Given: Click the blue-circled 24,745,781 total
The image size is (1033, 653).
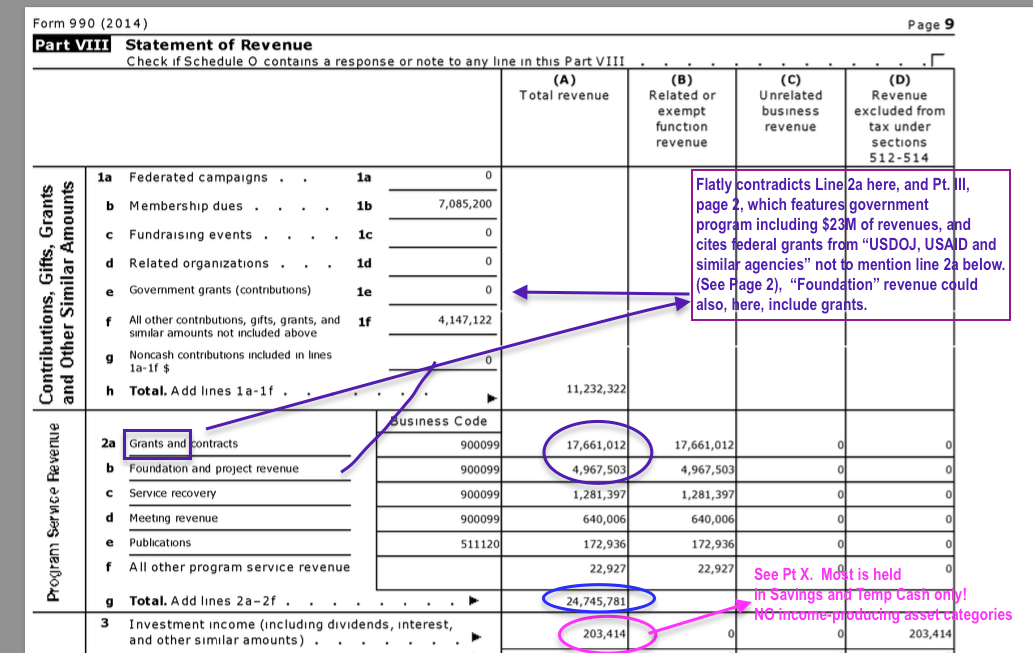Looking at the screenshot, I should pos(598,599).
